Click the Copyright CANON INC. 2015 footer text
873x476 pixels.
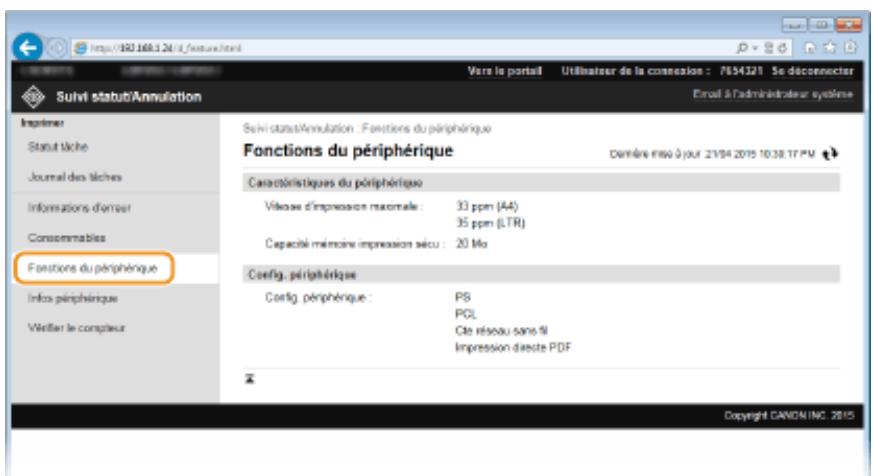pos(789,415)
